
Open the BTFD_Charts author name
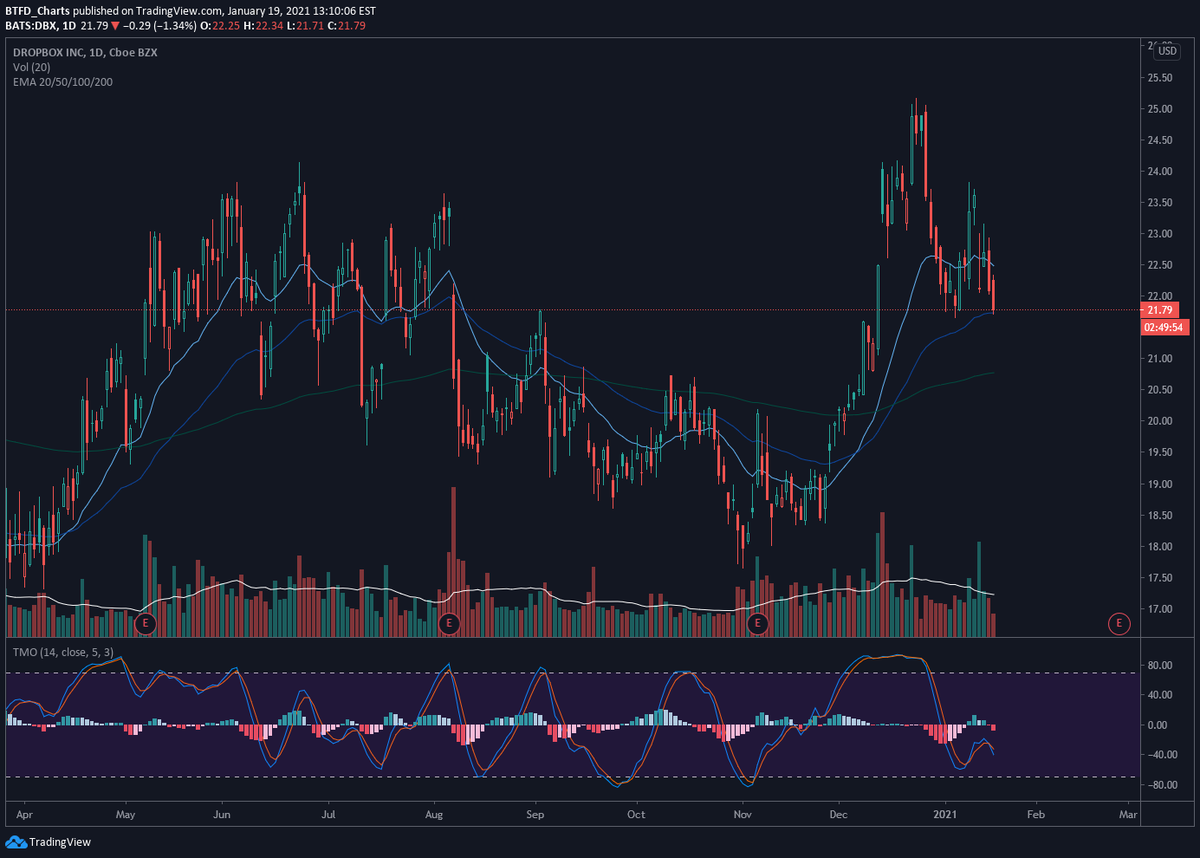pyautogui.click(x=35, y=11)
